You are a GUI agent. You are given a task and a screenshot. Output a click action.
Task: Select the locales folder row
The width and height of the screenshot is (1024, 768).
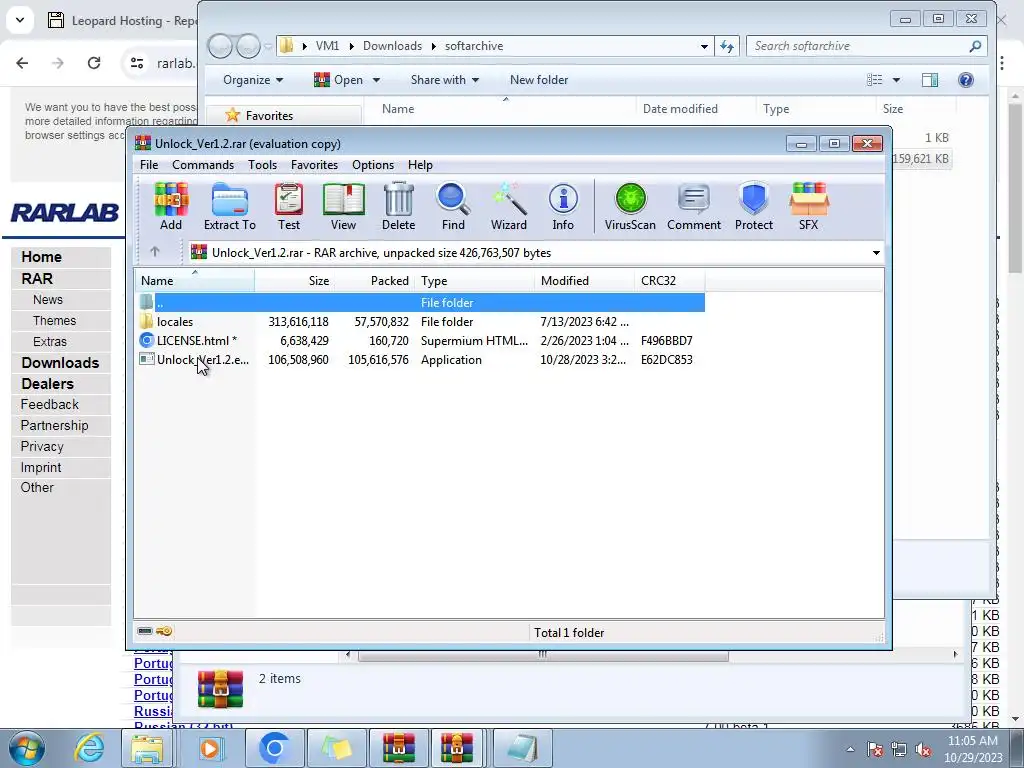pos(421,321)
